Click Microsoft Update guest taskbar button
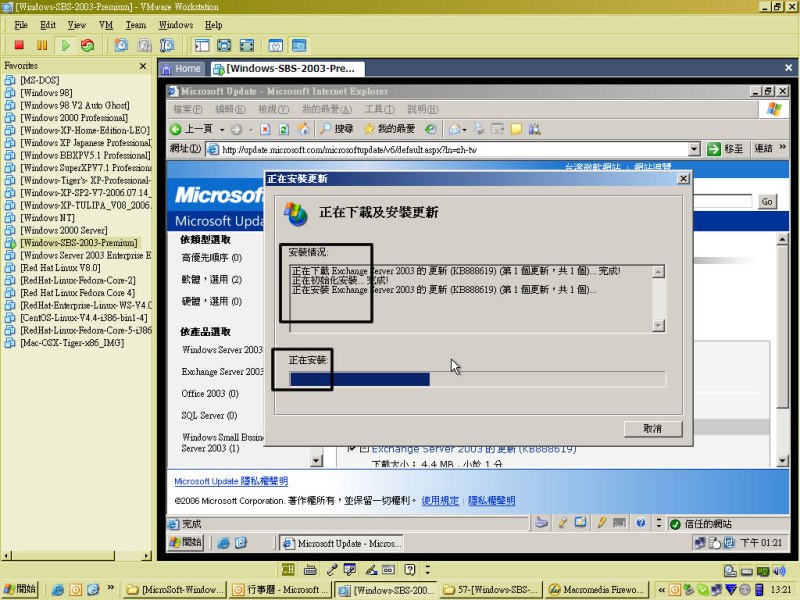Screen dimensions: 800x600 [x=342, y=543]
